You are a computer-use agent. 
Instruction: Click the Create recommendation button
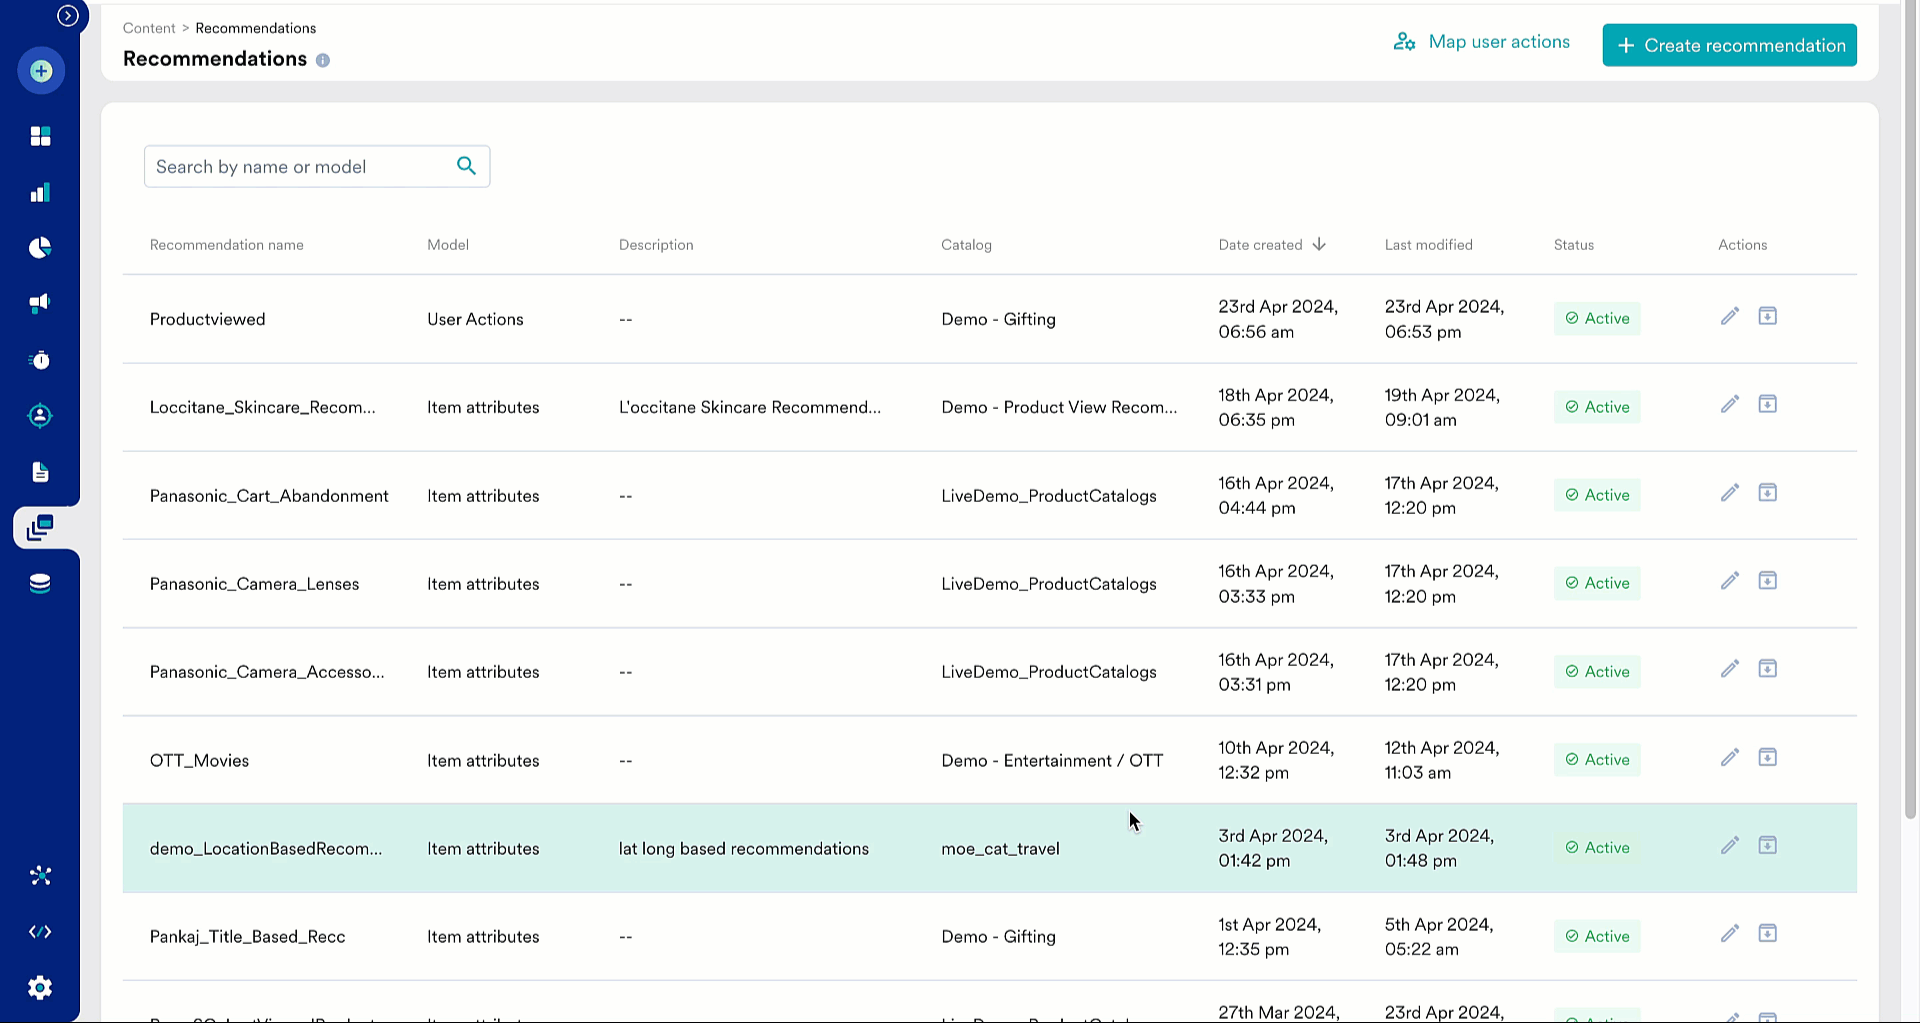(x=1729, y=45)
